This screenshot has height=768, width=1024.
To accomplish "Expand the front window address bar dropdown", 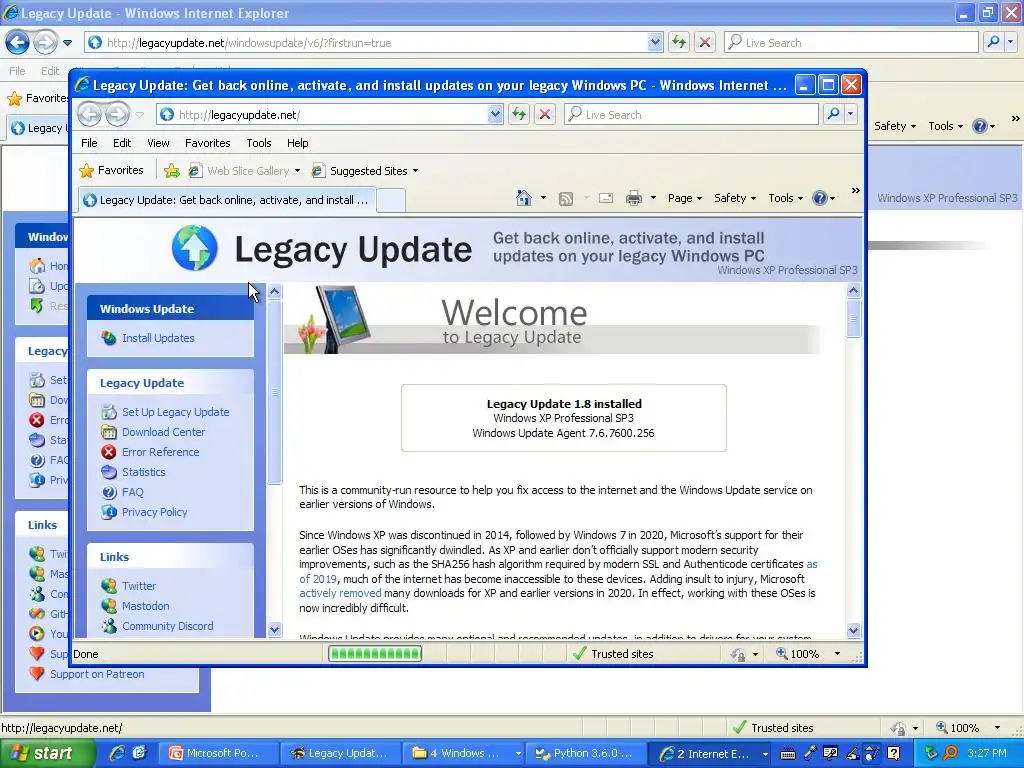I will pos(495,114).
